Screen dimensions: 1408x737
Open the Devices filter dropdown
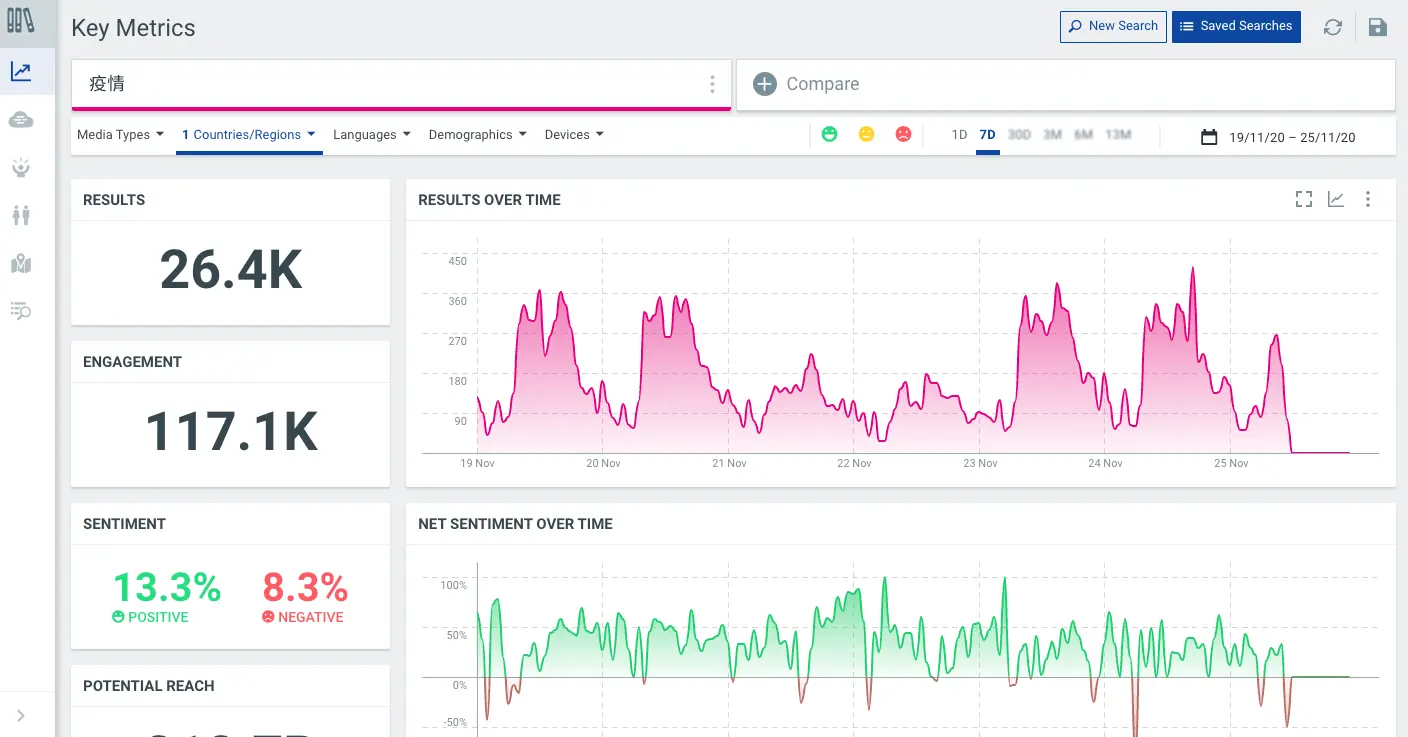pos(574,135)
